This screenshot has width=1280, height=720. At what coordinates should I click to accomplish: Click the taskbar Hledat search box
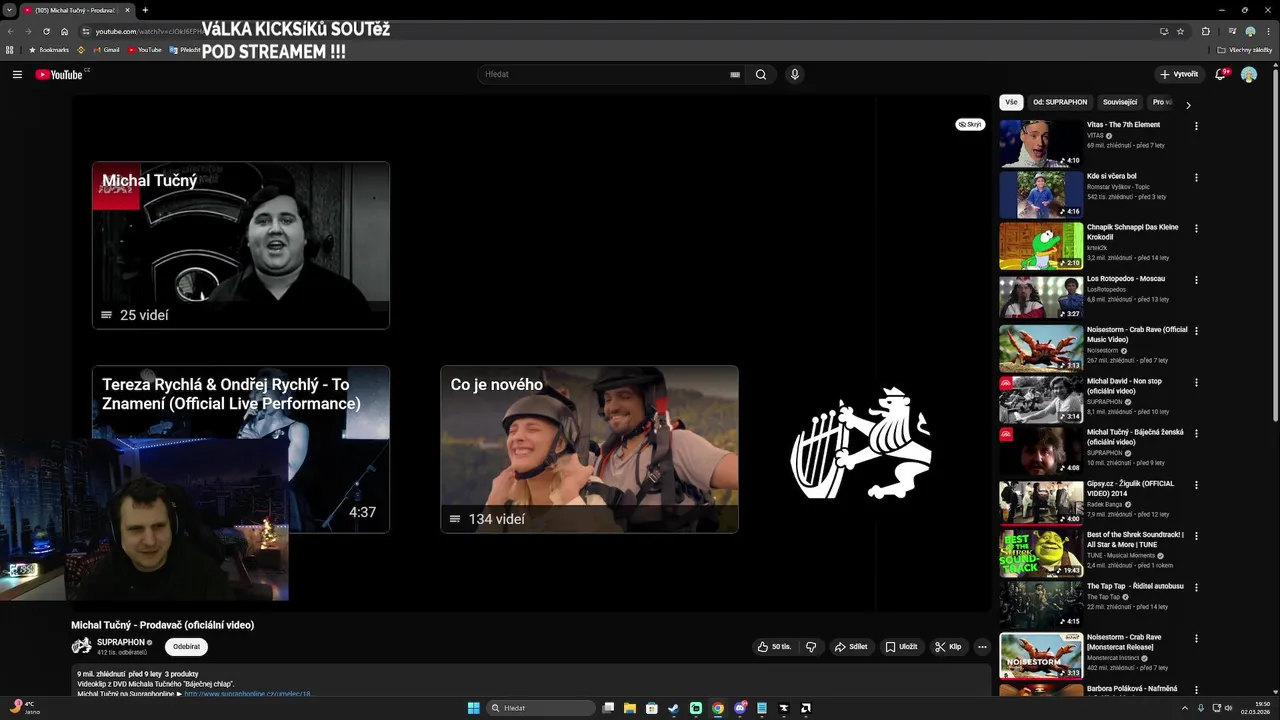pyautogui.click(x=541, y=708)
